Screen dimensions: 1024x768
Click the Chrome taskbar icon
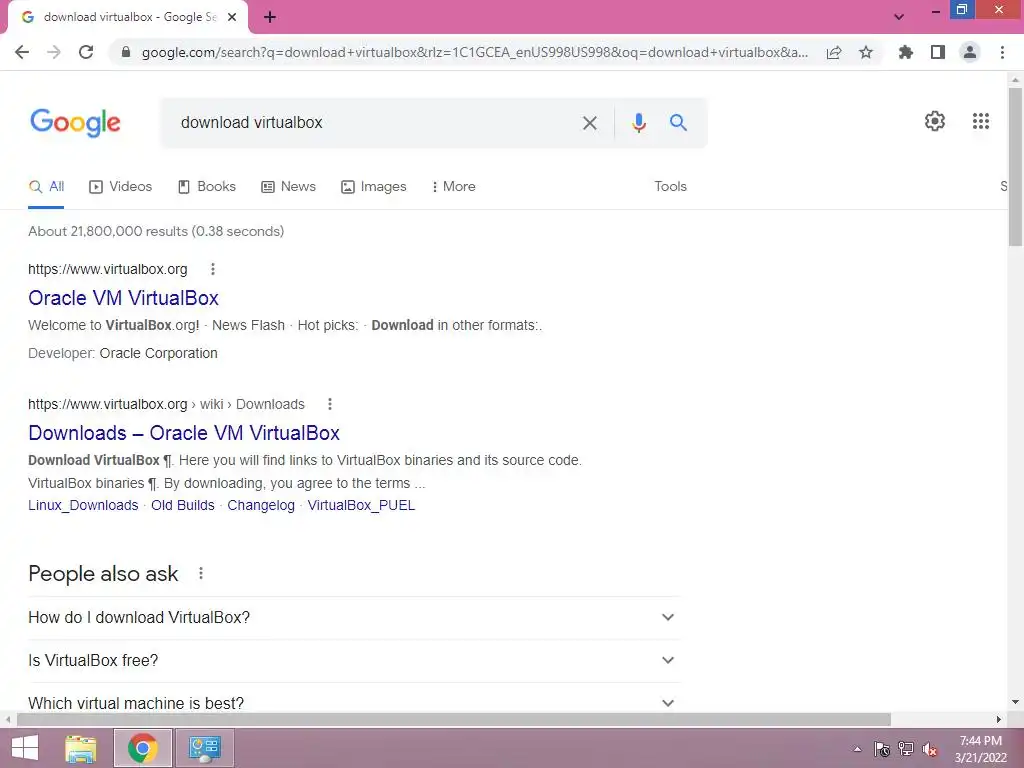(143, 748)
